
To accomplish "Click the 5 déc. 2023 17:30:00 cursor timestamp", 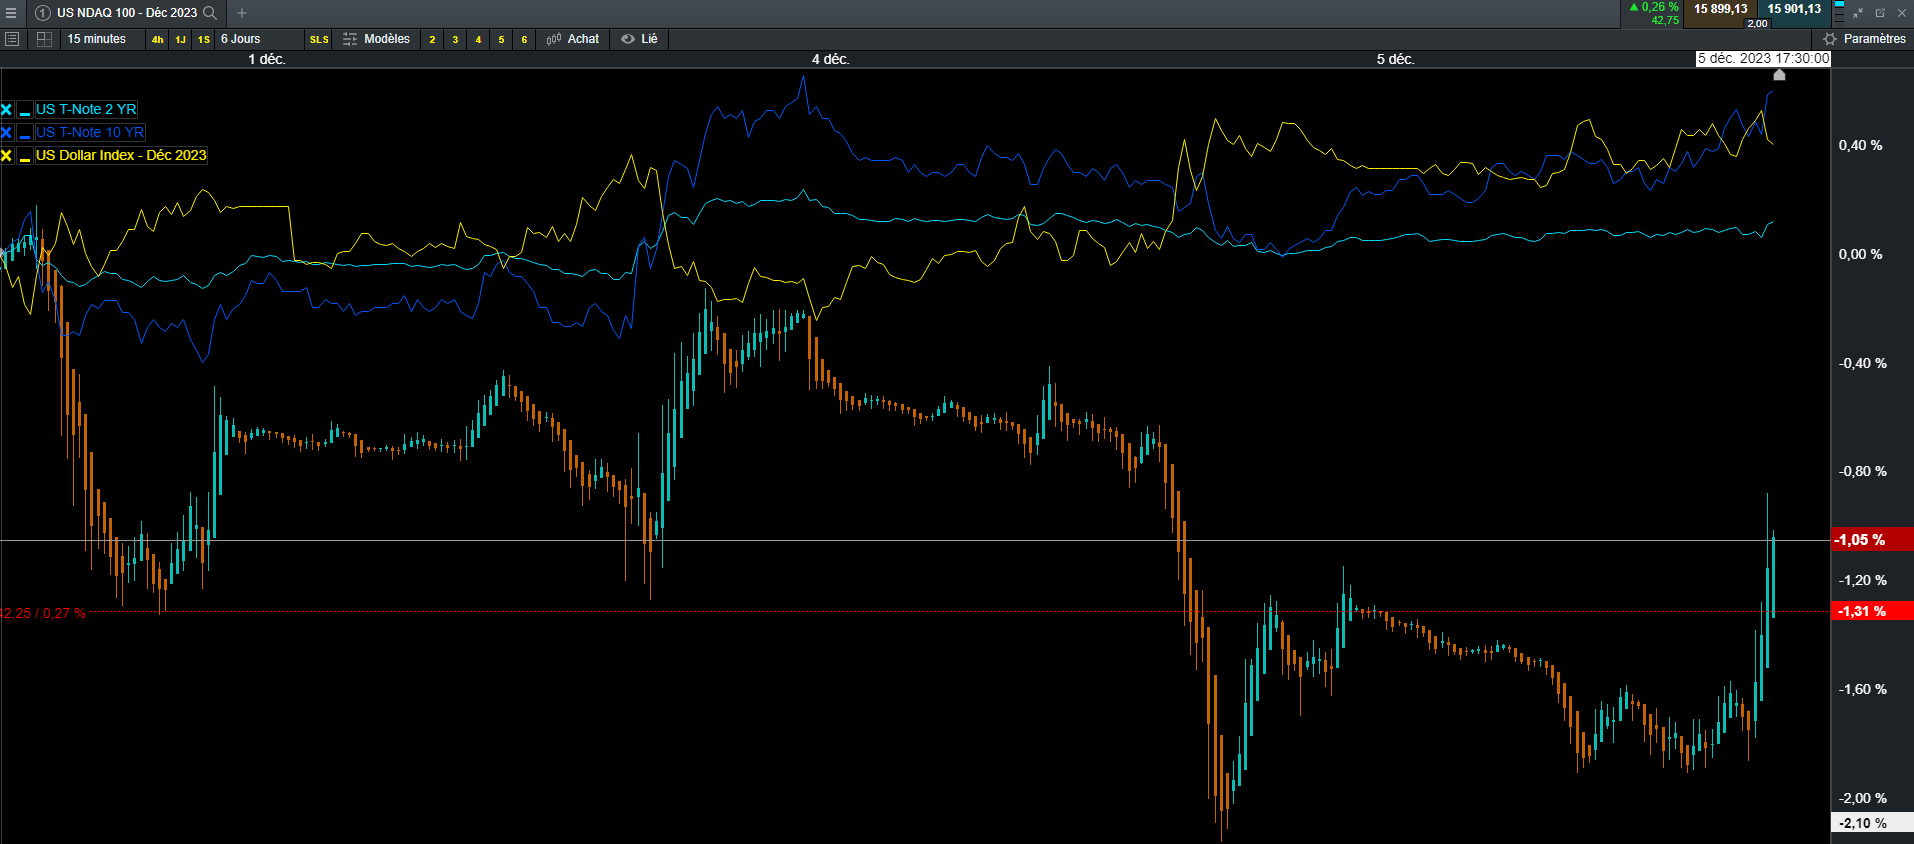I will coord(1763,59).
